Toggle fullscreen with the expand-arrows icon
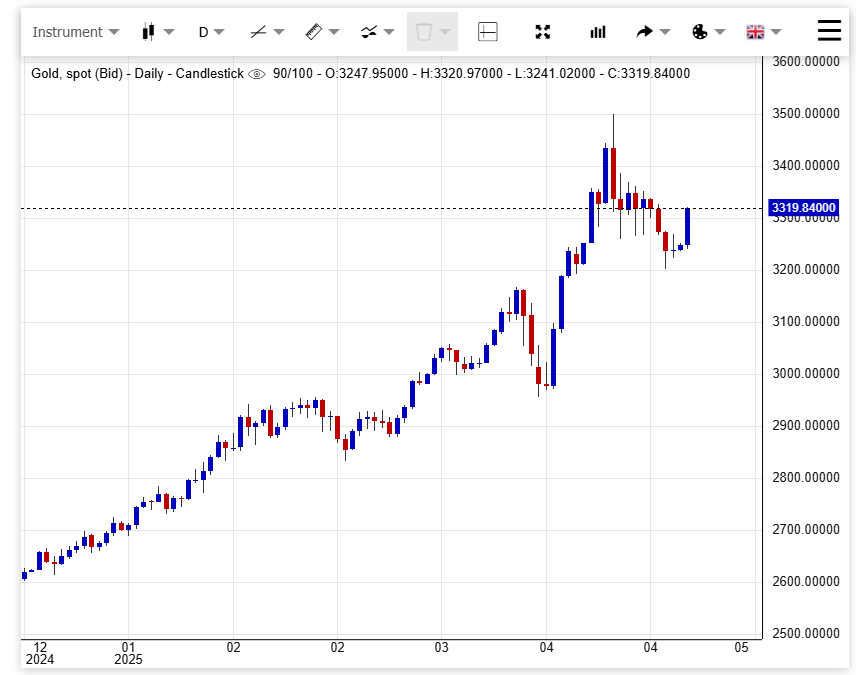Image resolution: width=856 pixels, height=675 pixels. pos(543,32)
